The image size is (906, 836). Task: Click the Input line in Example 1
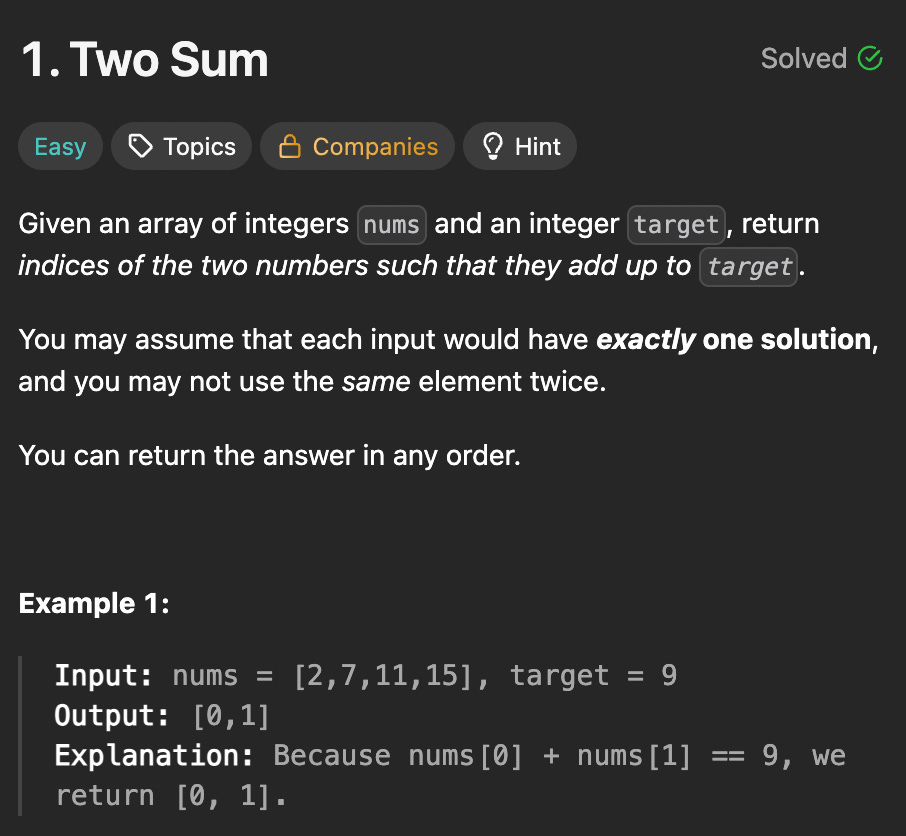click(366, 675)
